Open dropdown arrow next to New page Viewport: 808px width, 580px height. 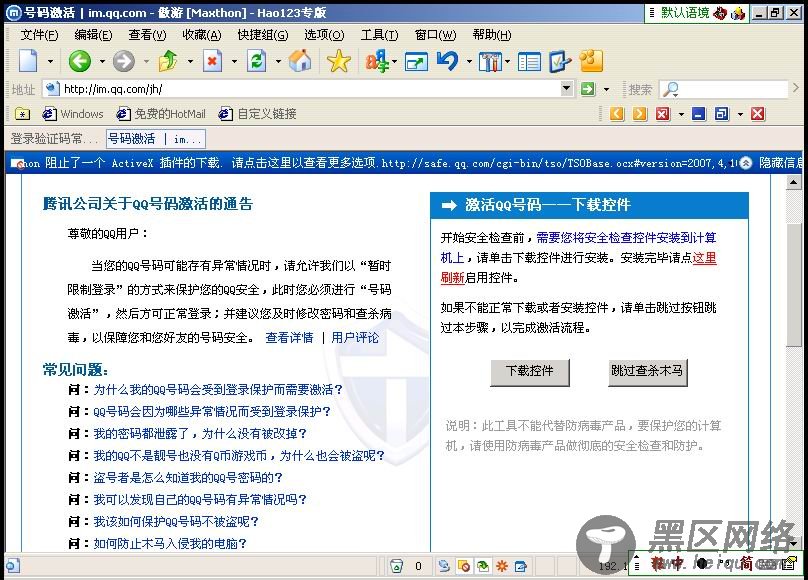point(50,61)
